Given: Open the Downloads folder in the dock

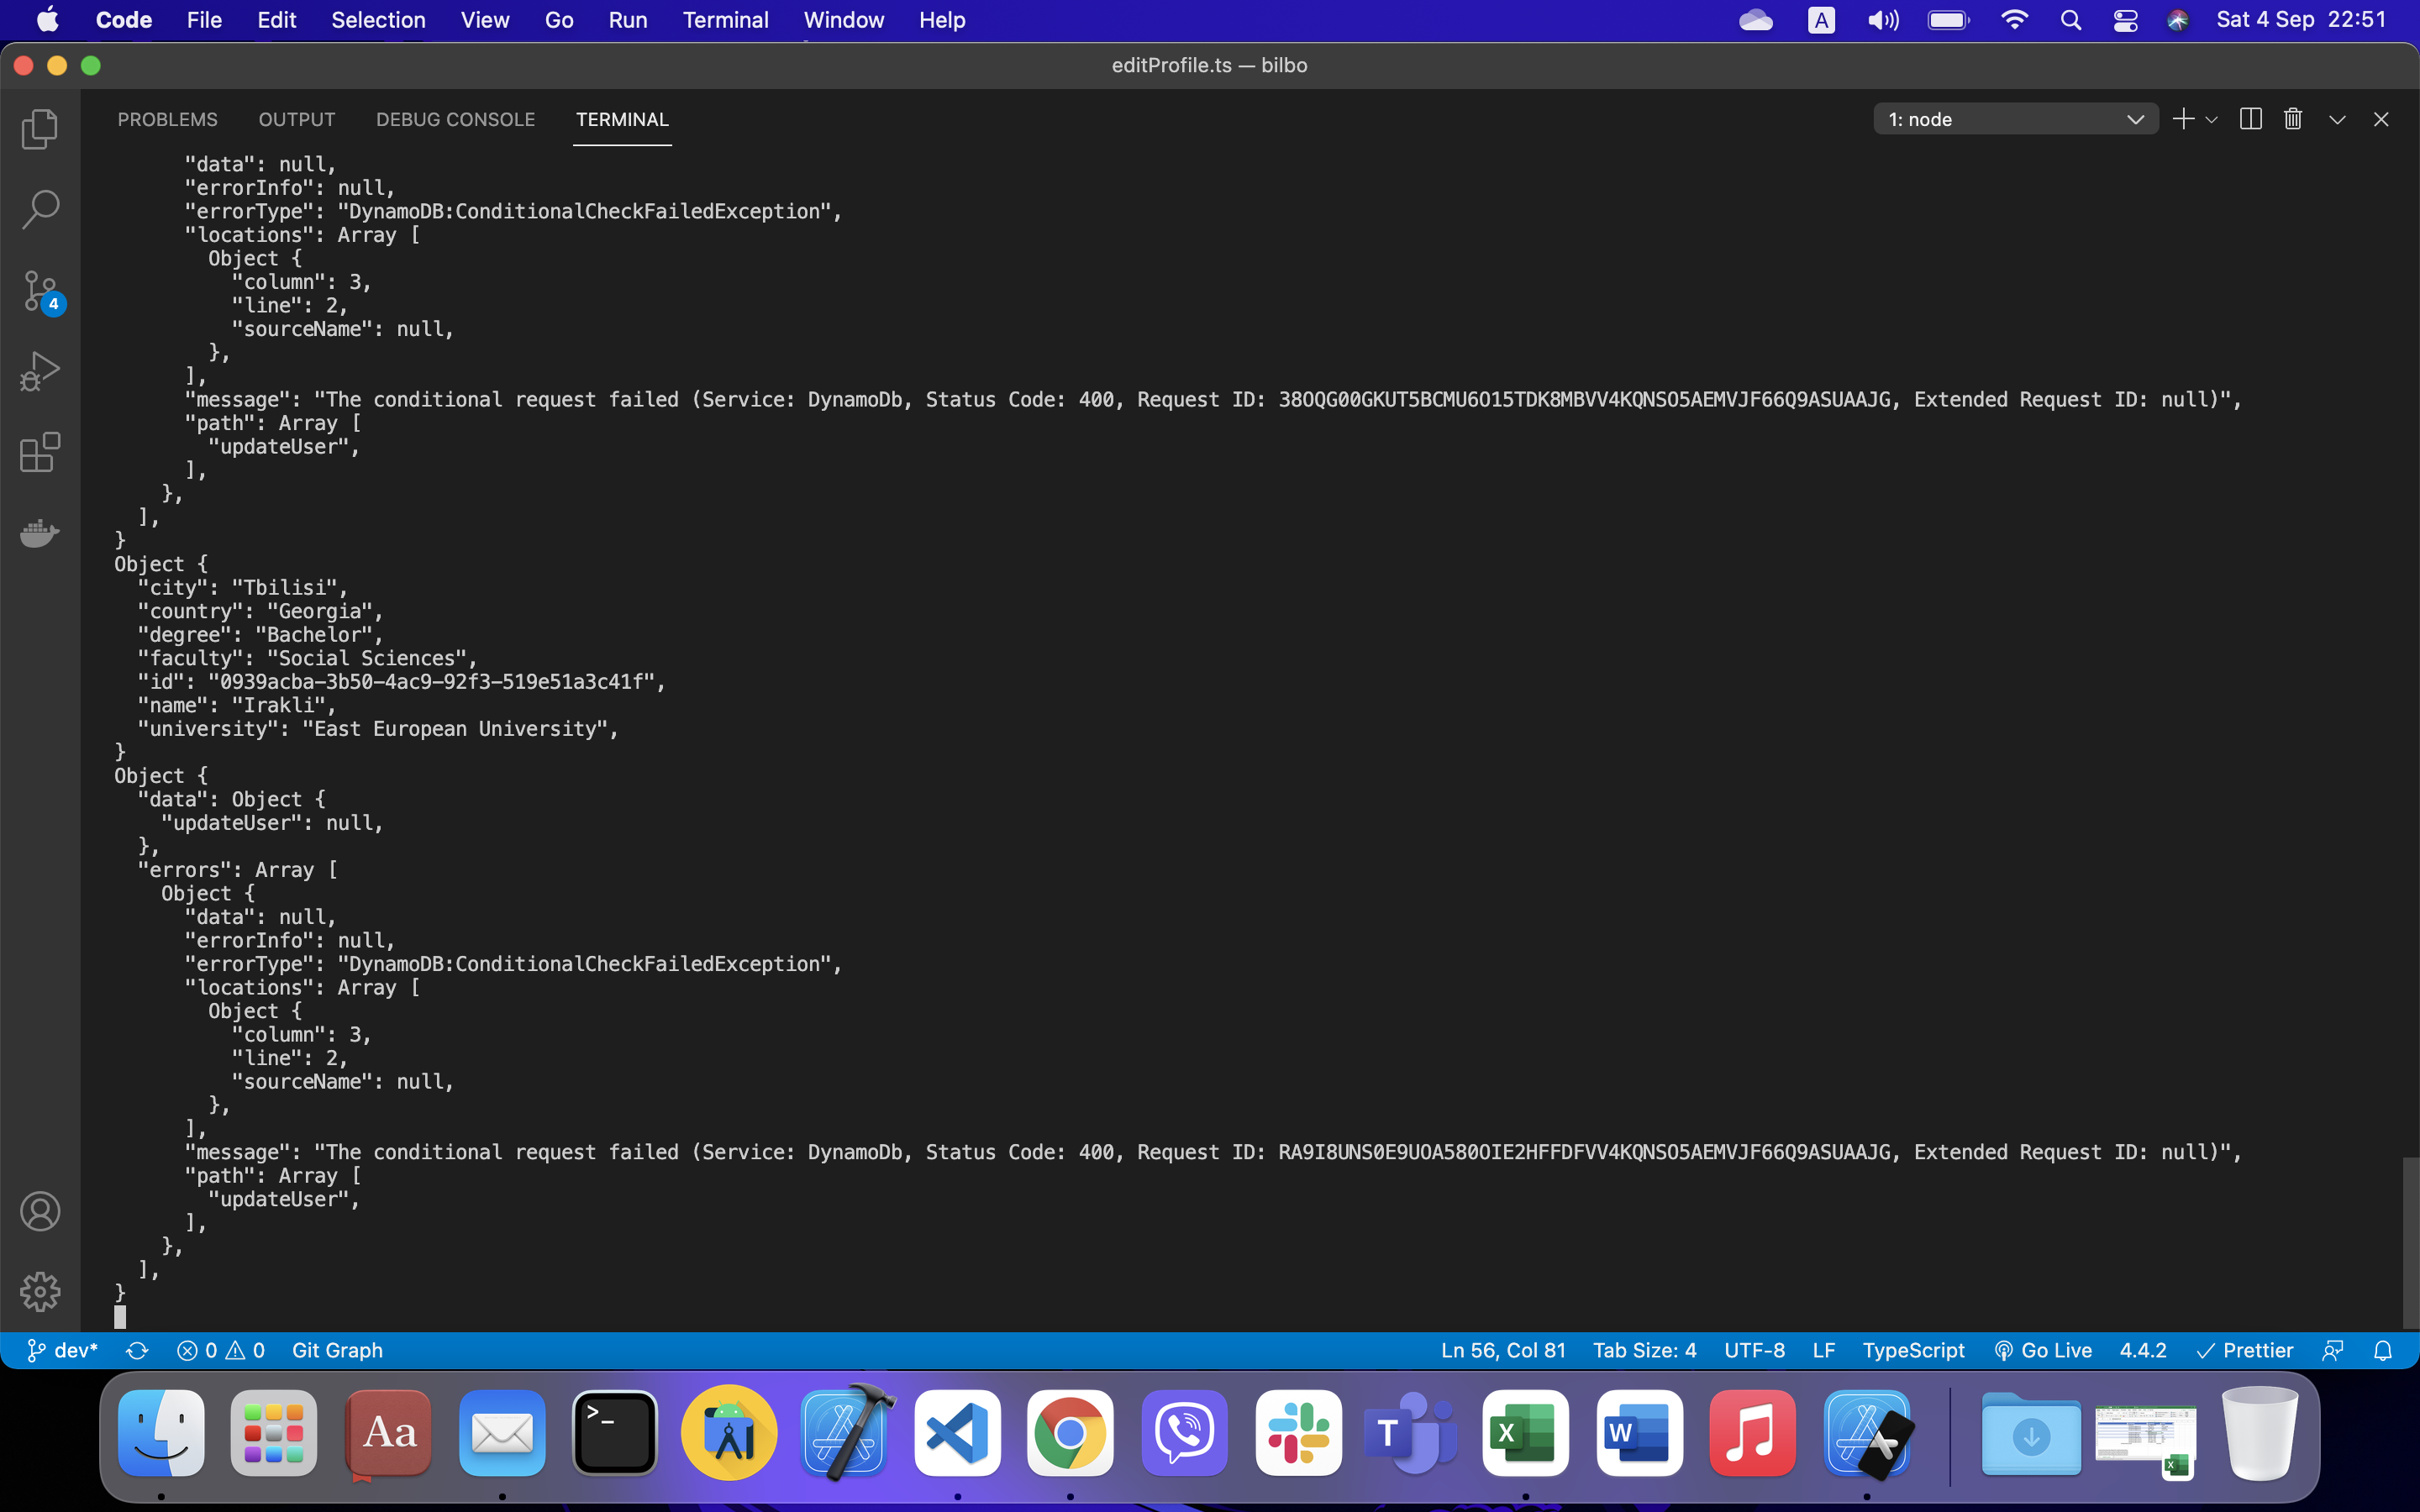Looking at the screenshot, I should tap(2031, 1433).
